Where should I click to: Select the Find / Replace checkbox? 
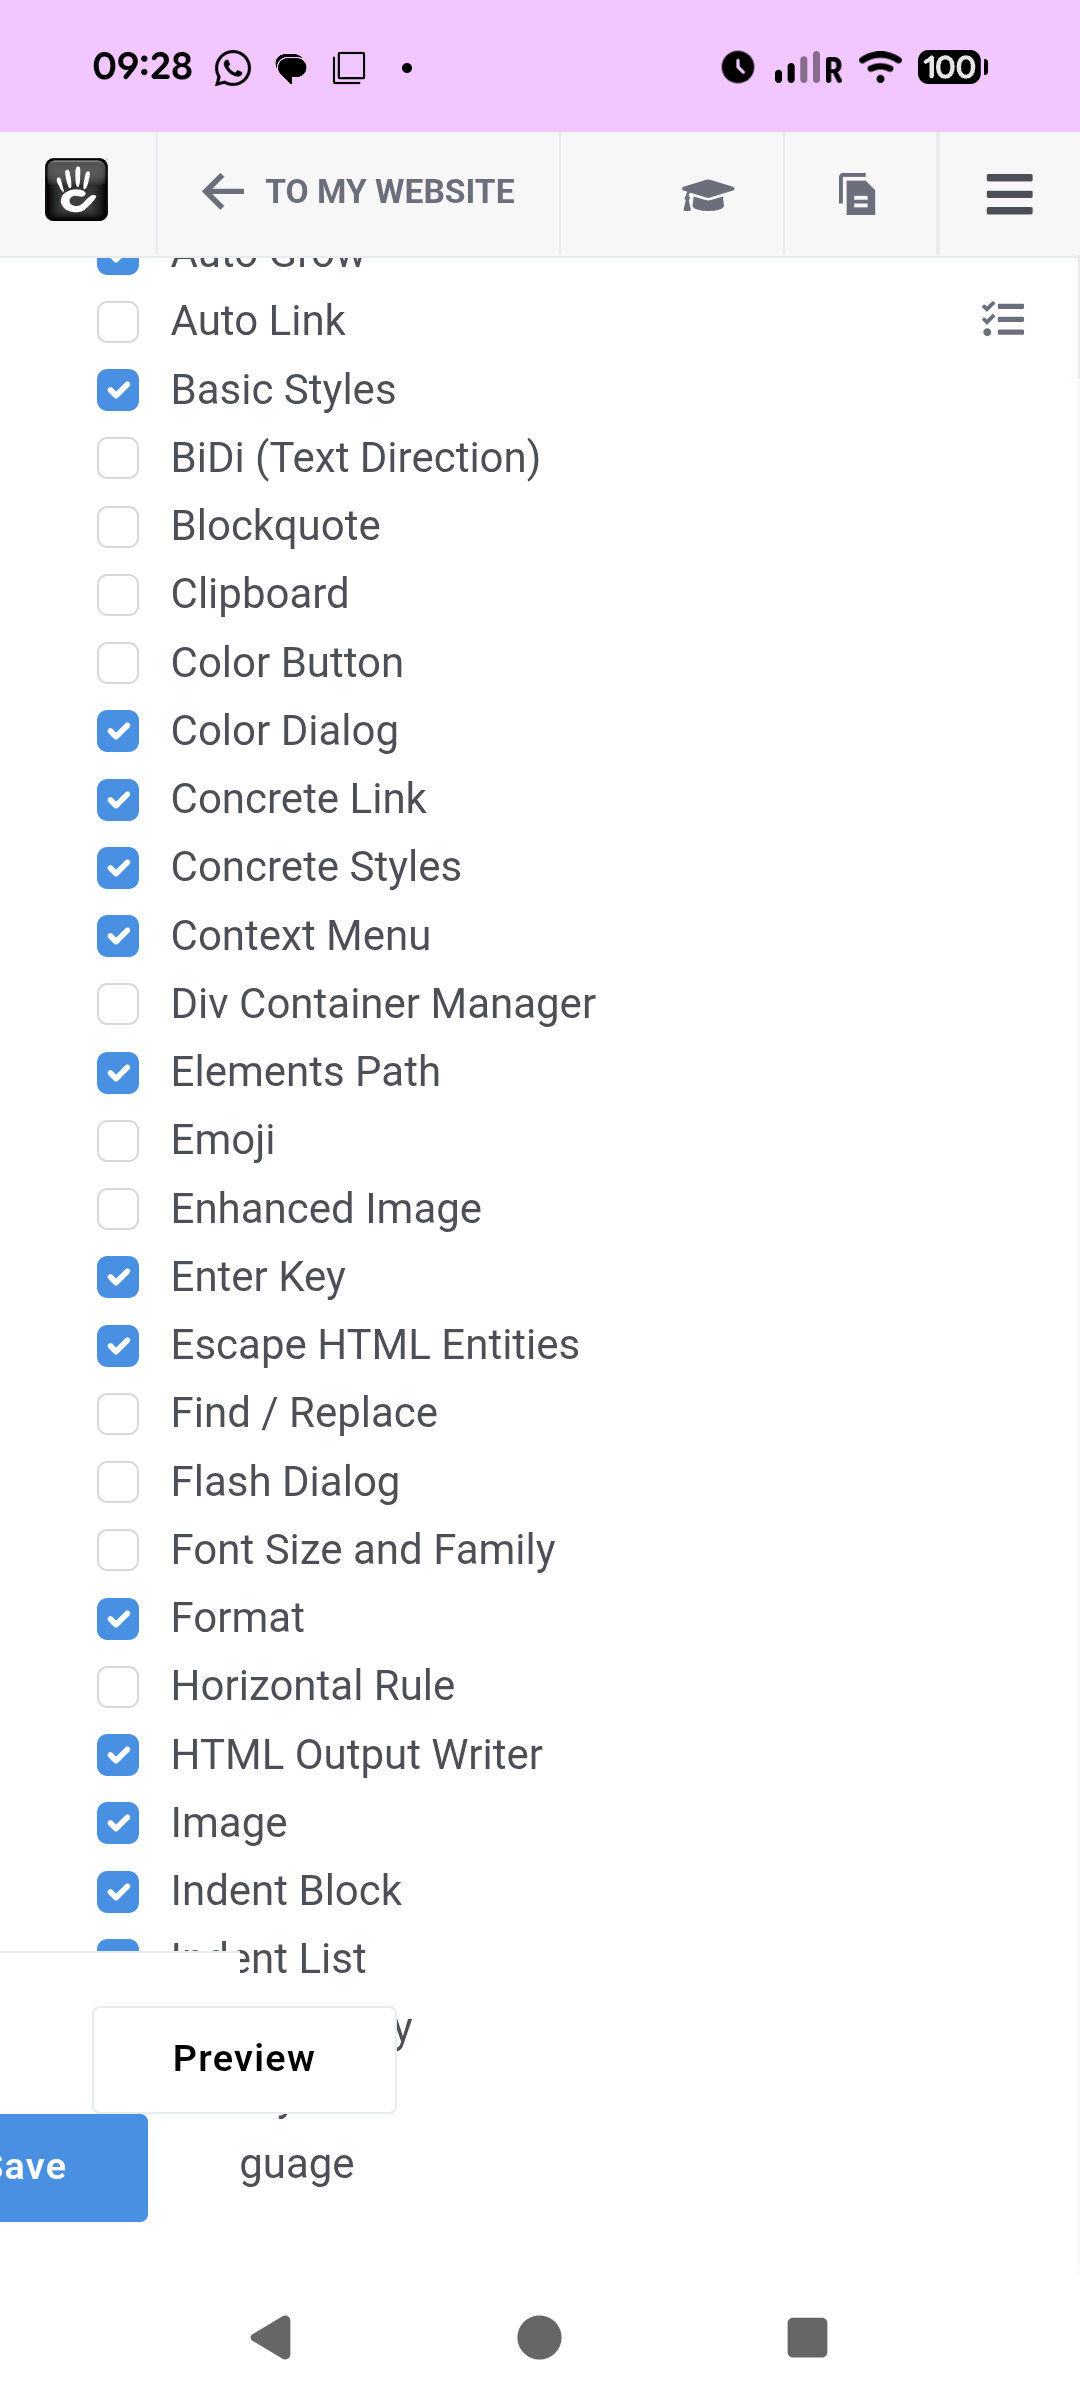[x=118, y=1414]
